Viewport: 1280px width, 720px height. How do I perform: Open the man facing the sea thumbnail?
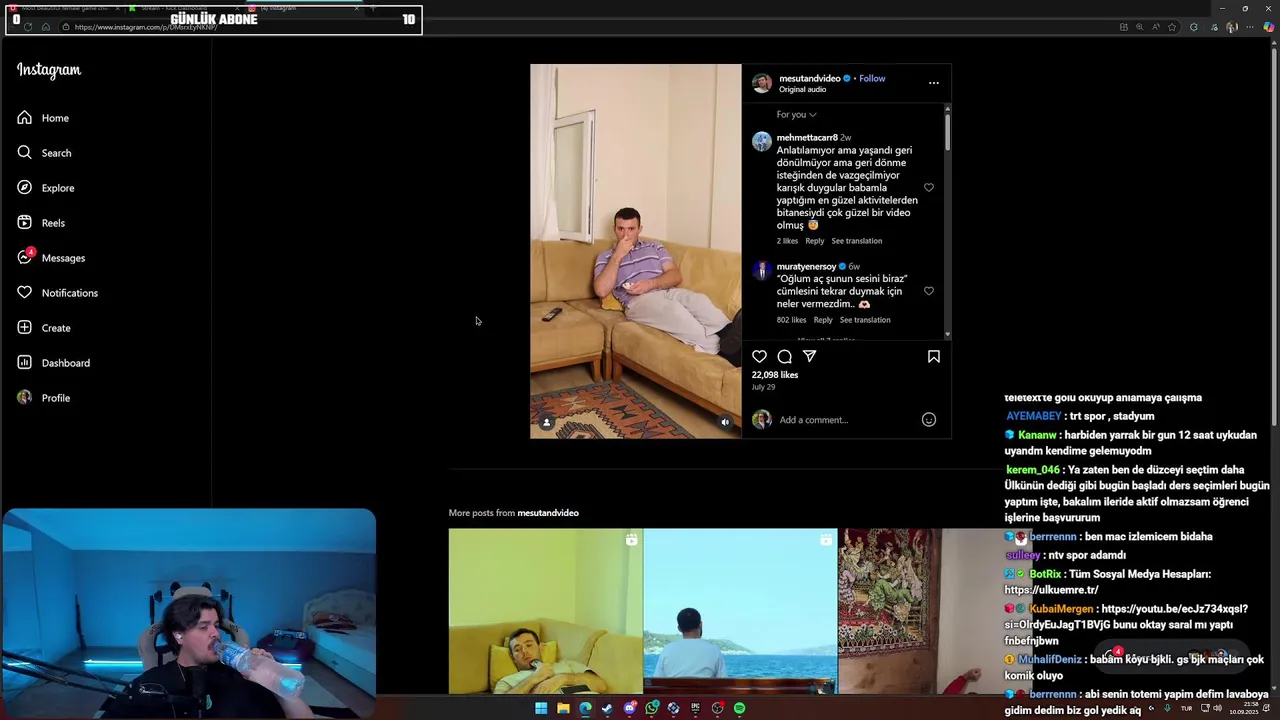740,611
